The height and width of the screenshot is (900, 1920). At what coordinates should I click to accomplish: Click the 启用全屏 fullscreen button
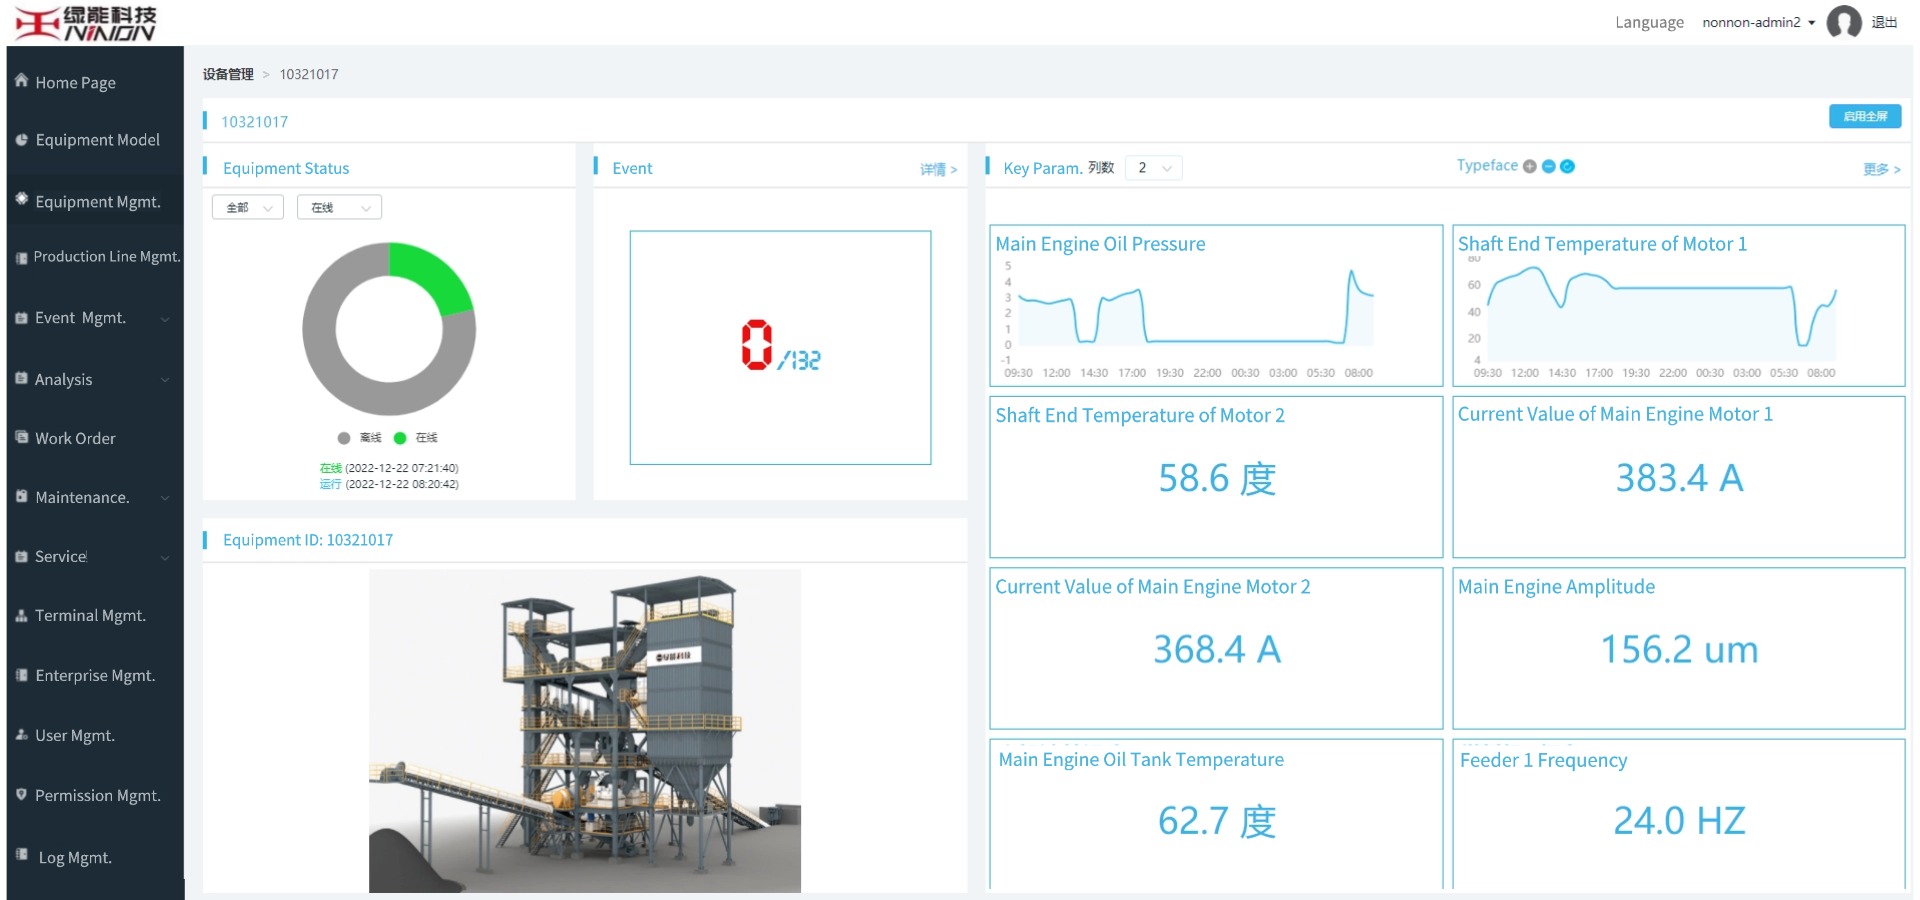tap(1864, 117)
